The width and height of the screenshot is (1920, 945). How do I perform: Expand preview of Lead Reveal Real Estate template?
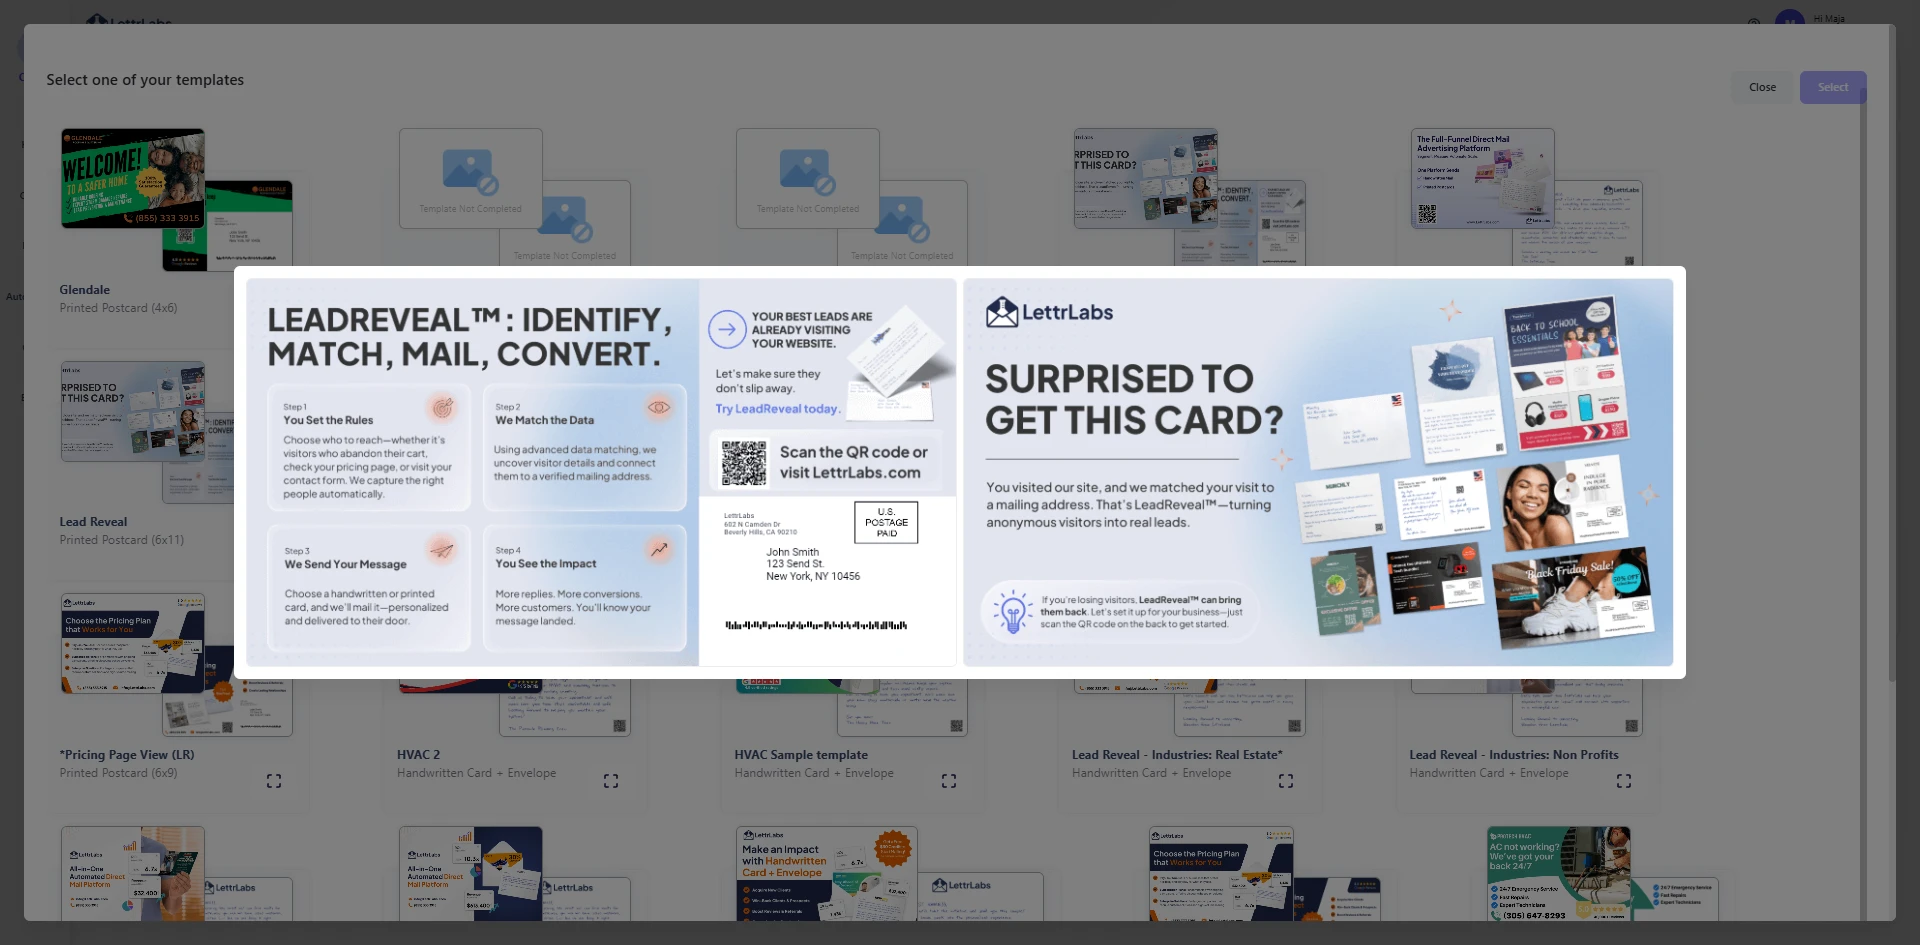[x=1286, y=781]
